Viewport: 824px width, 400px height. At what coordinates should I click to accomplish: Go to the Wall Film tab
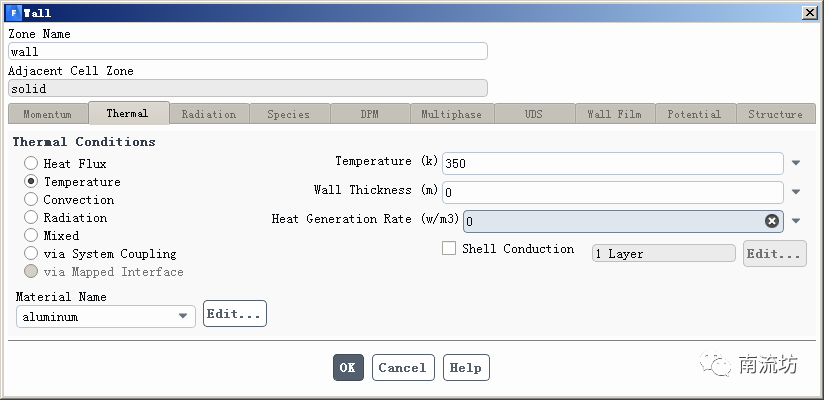614,114
